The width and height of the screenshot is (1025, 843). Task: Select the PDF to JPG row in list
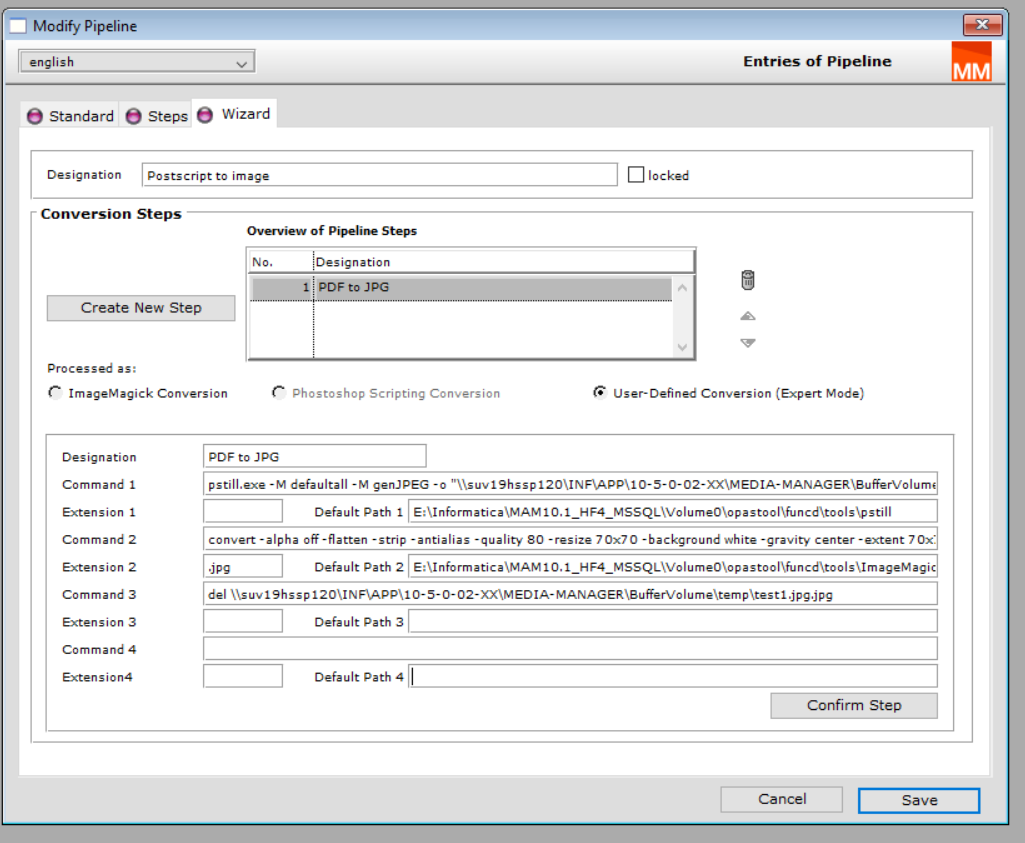[462, 288]
